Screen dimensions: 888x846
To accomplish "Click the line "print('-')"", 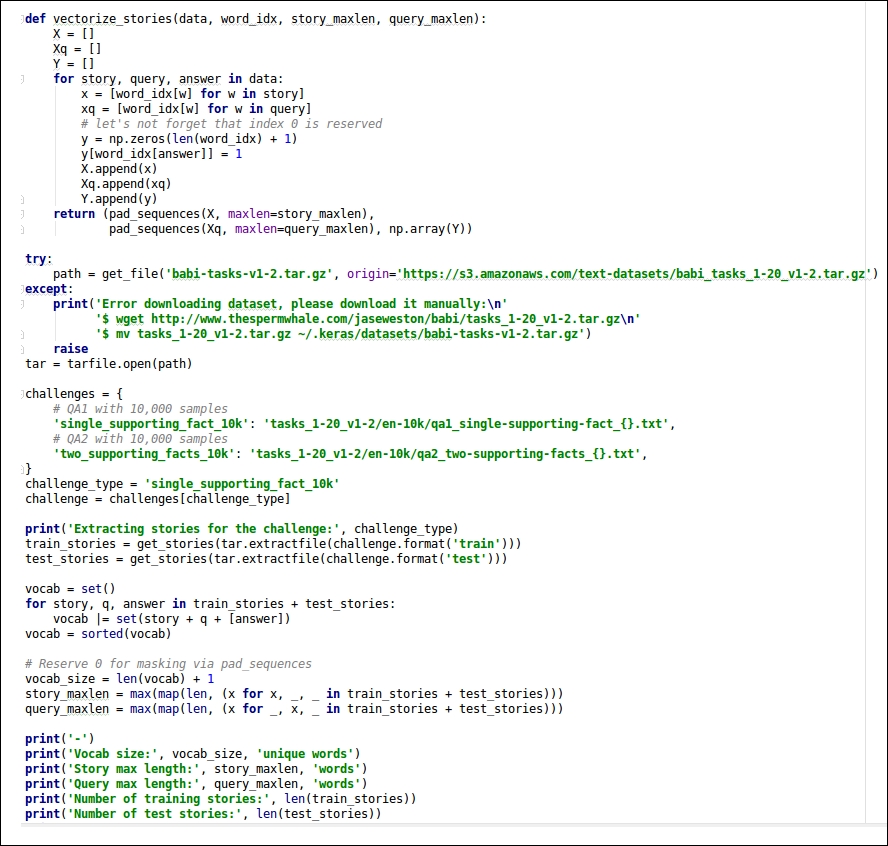I will point(59,739).
